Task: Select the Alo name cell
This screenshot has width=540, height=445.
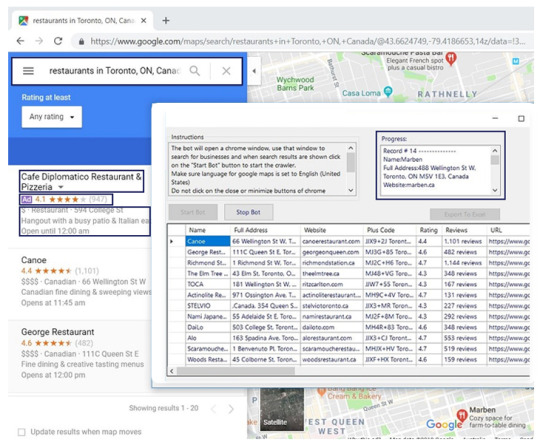Action: [x=208, y=338]
